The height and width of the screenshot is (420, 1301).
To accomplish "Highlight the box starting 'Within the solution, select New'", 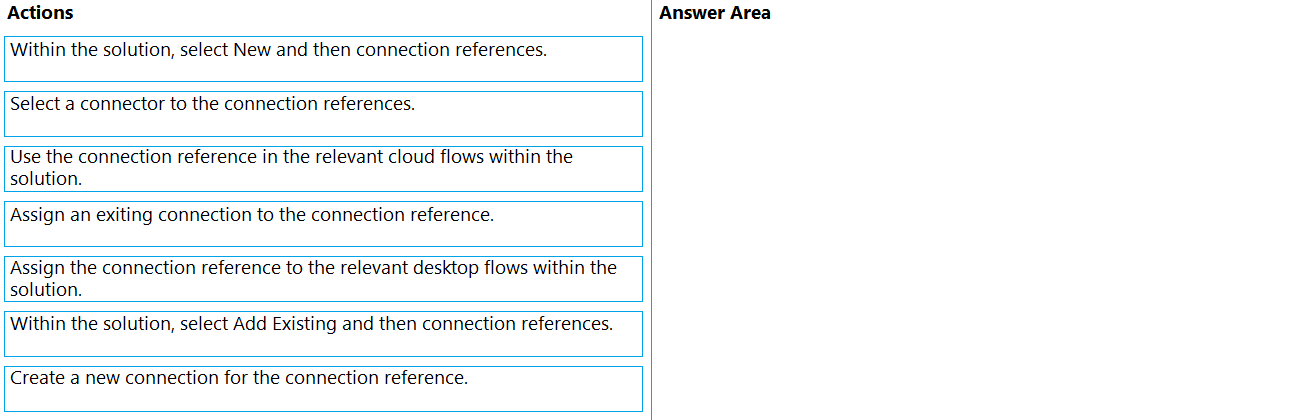I will 323,59.
